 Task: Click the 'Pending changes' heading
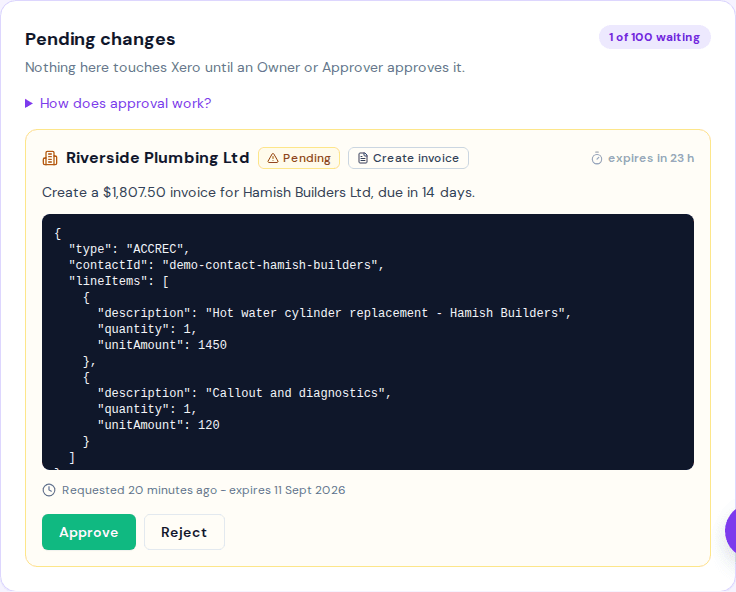[100, 39]
